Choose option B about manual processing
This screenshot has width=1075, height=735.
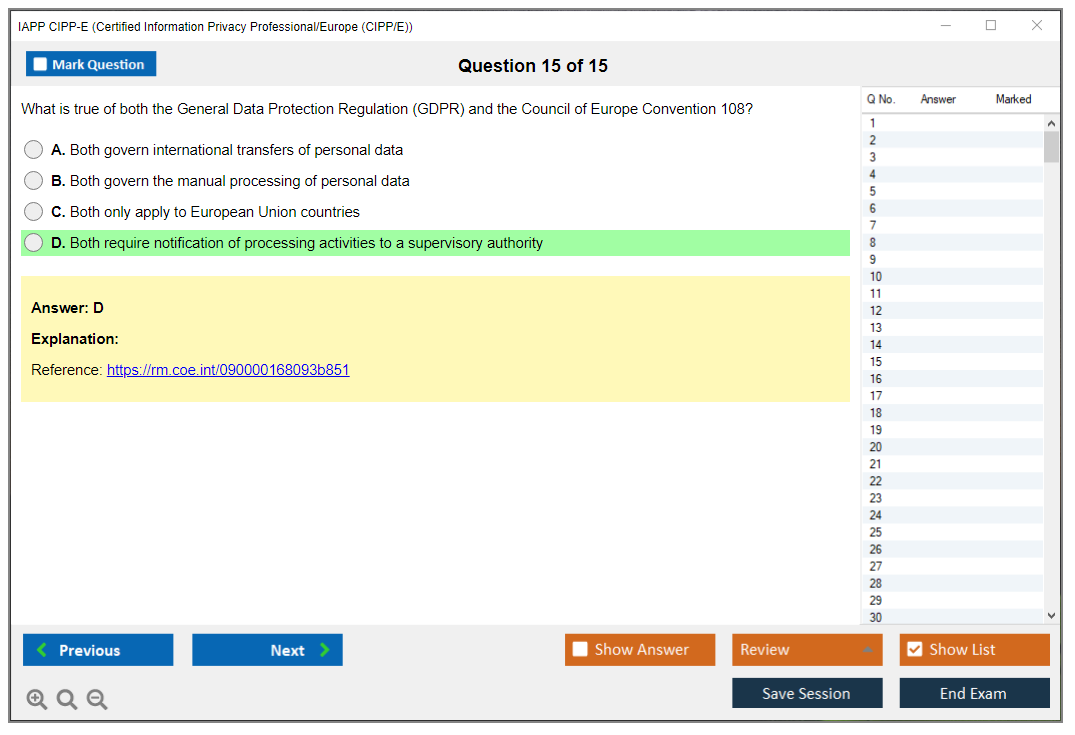click(x=34, y=181)
